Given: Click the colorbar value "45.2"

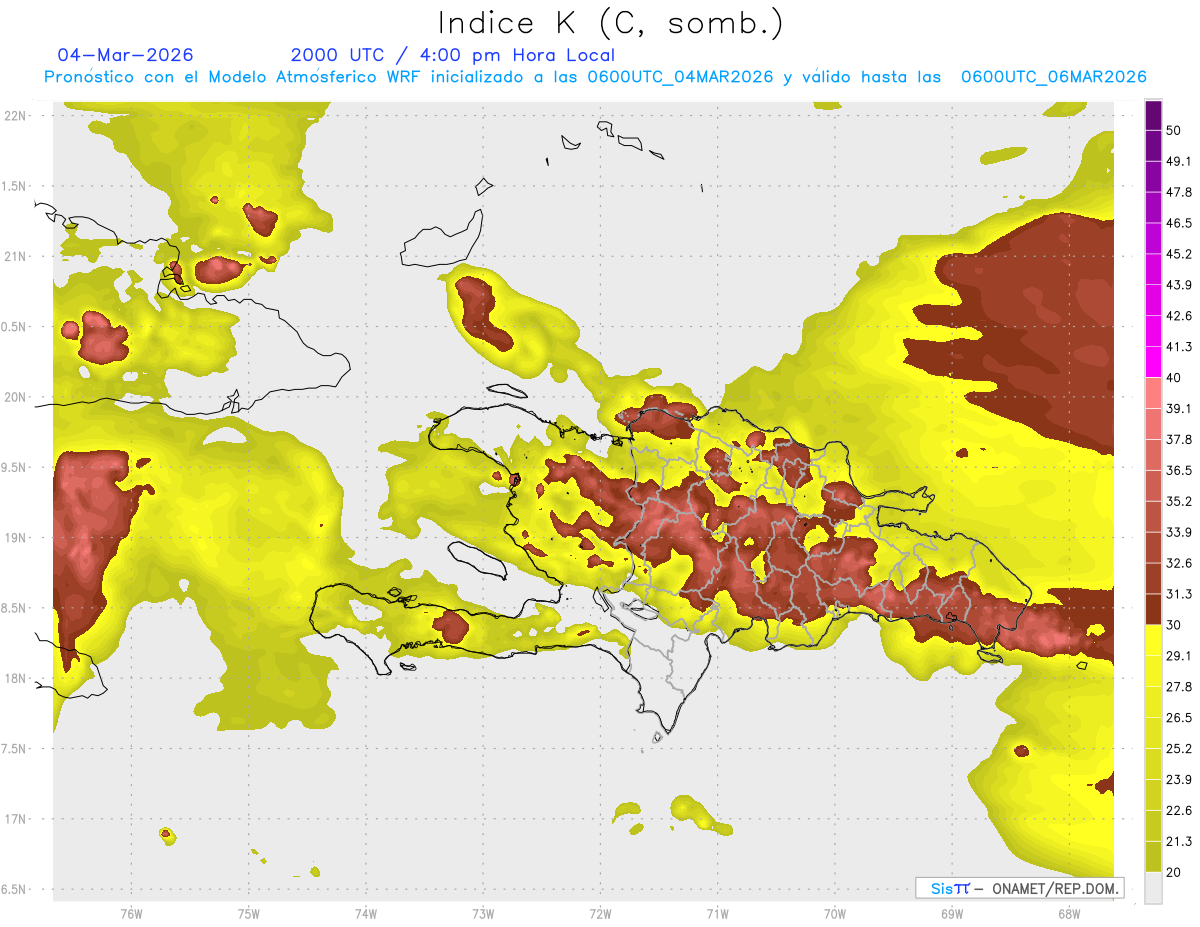Looking at the screenshot, I should click(1179, 254).
